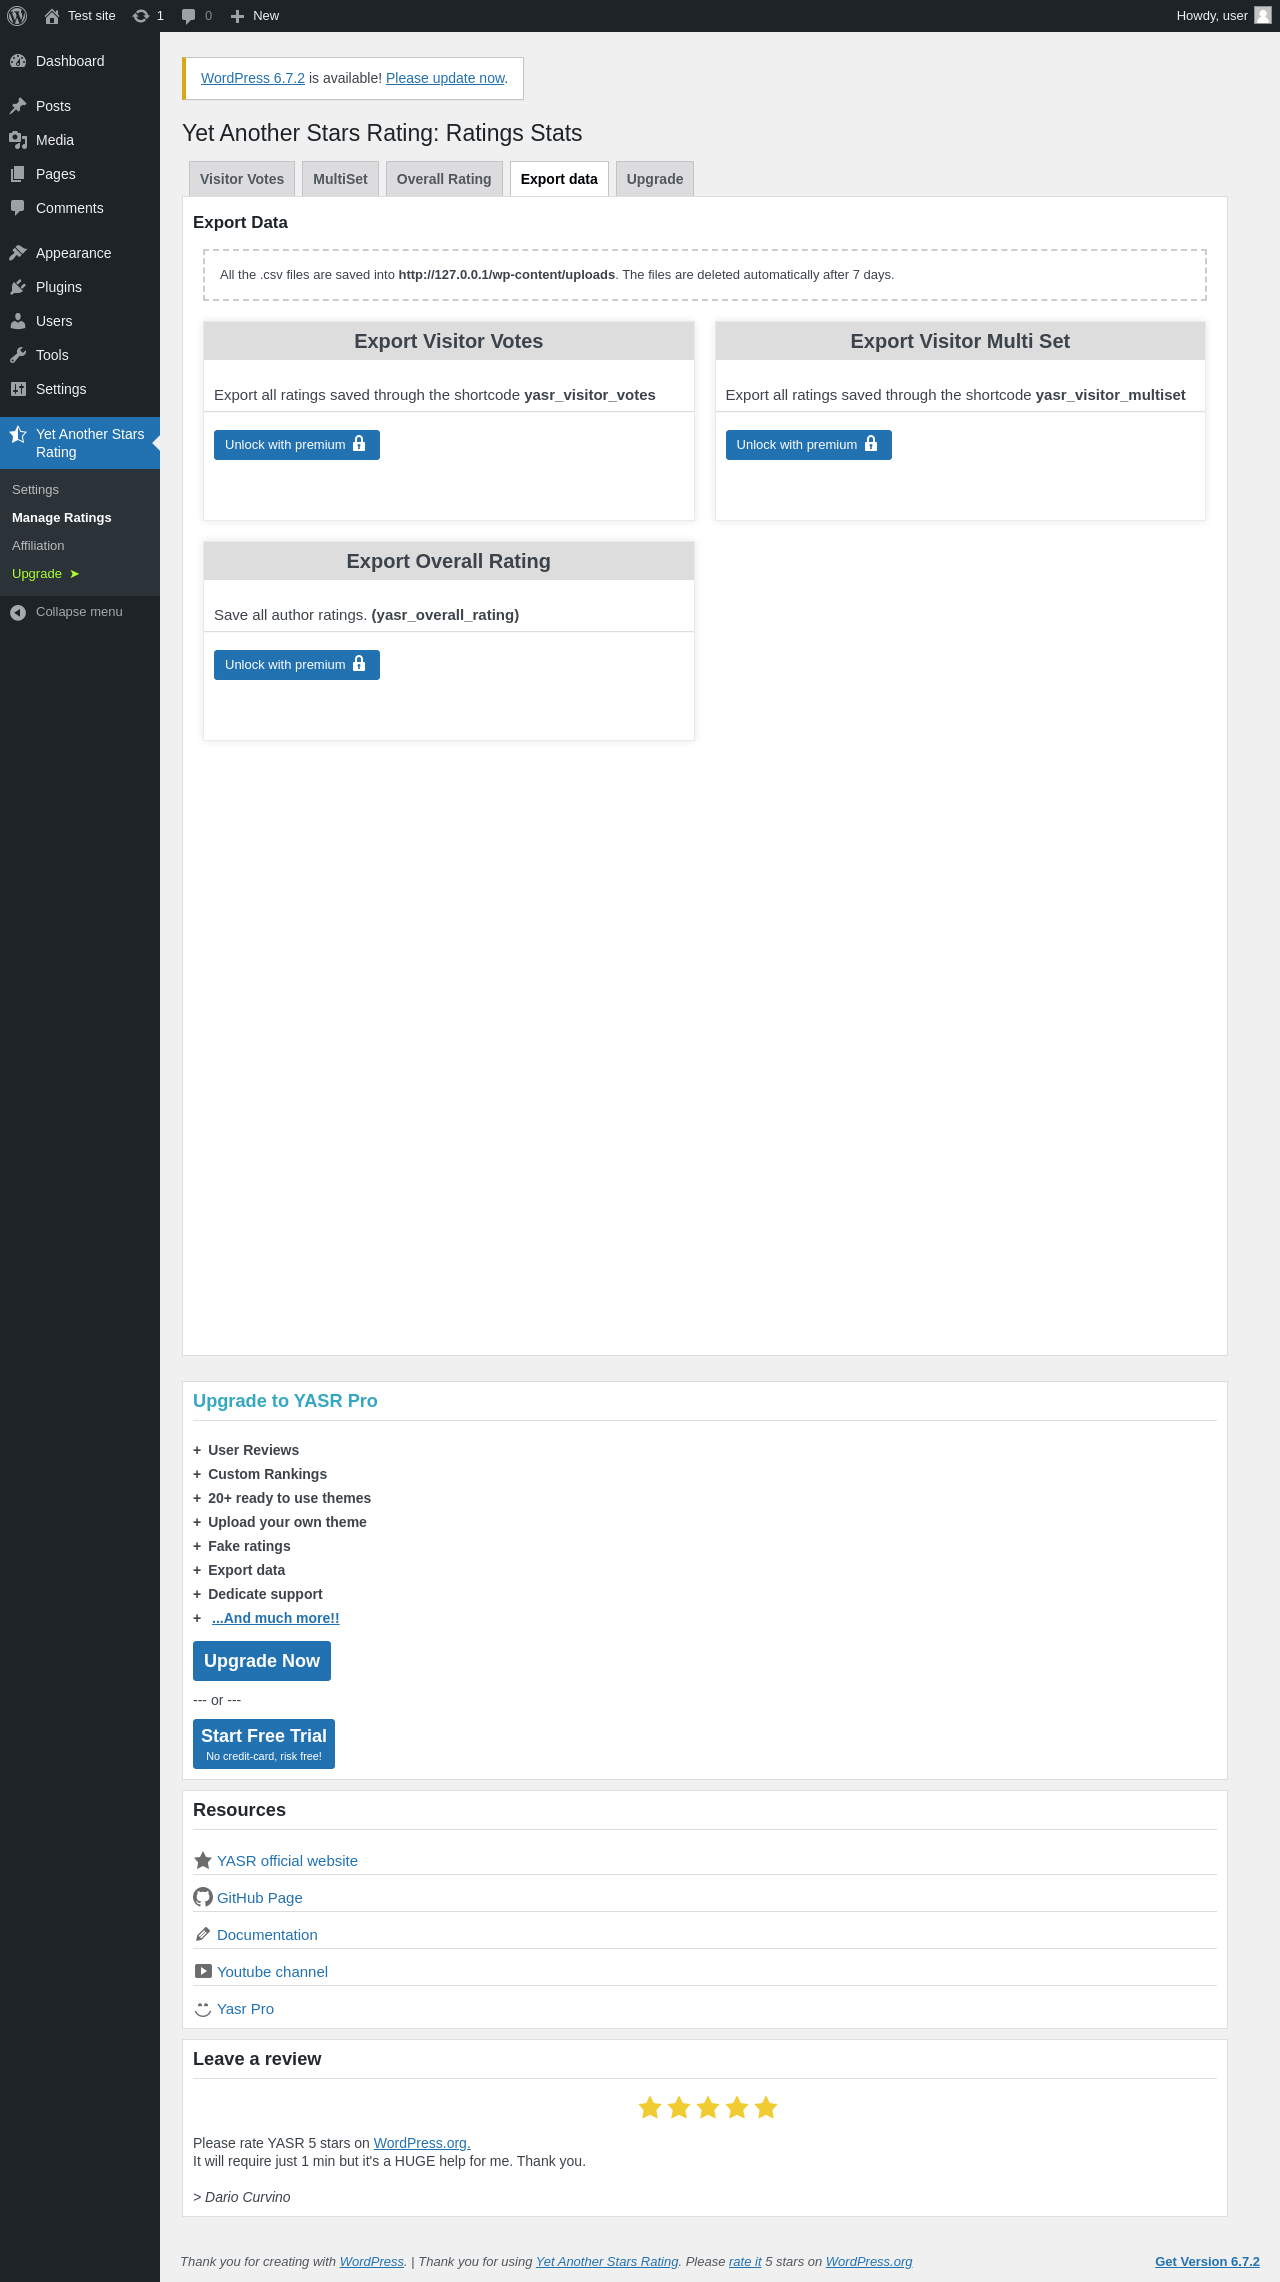
Task: Click the play icon beside Youtube channel
Action: [203, 1971]
